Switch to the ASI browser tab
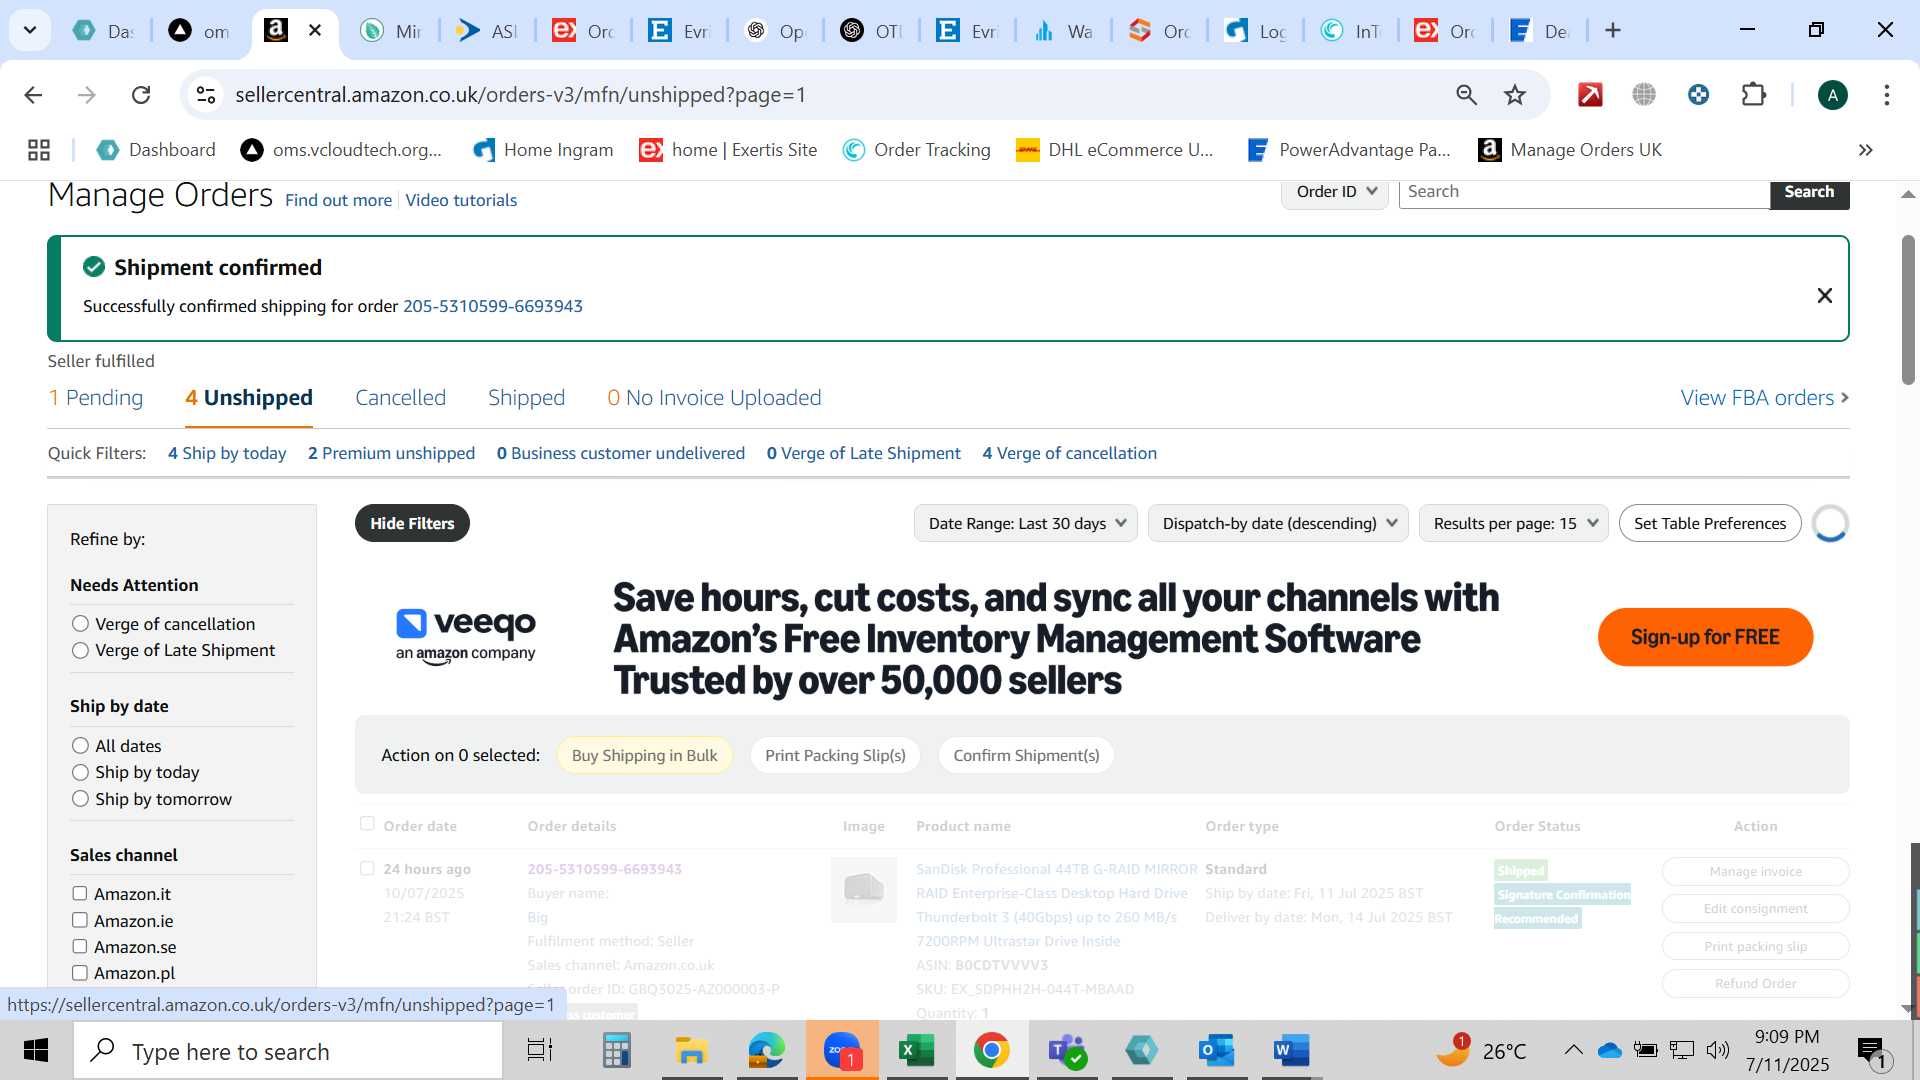 pyautogui.click(x=487, y=31)
